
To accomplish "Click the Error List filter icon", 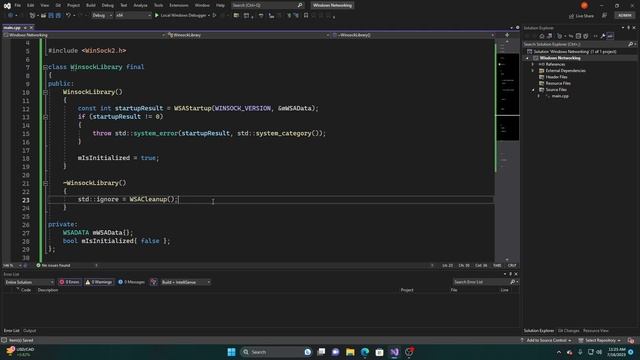I will 154,282.
